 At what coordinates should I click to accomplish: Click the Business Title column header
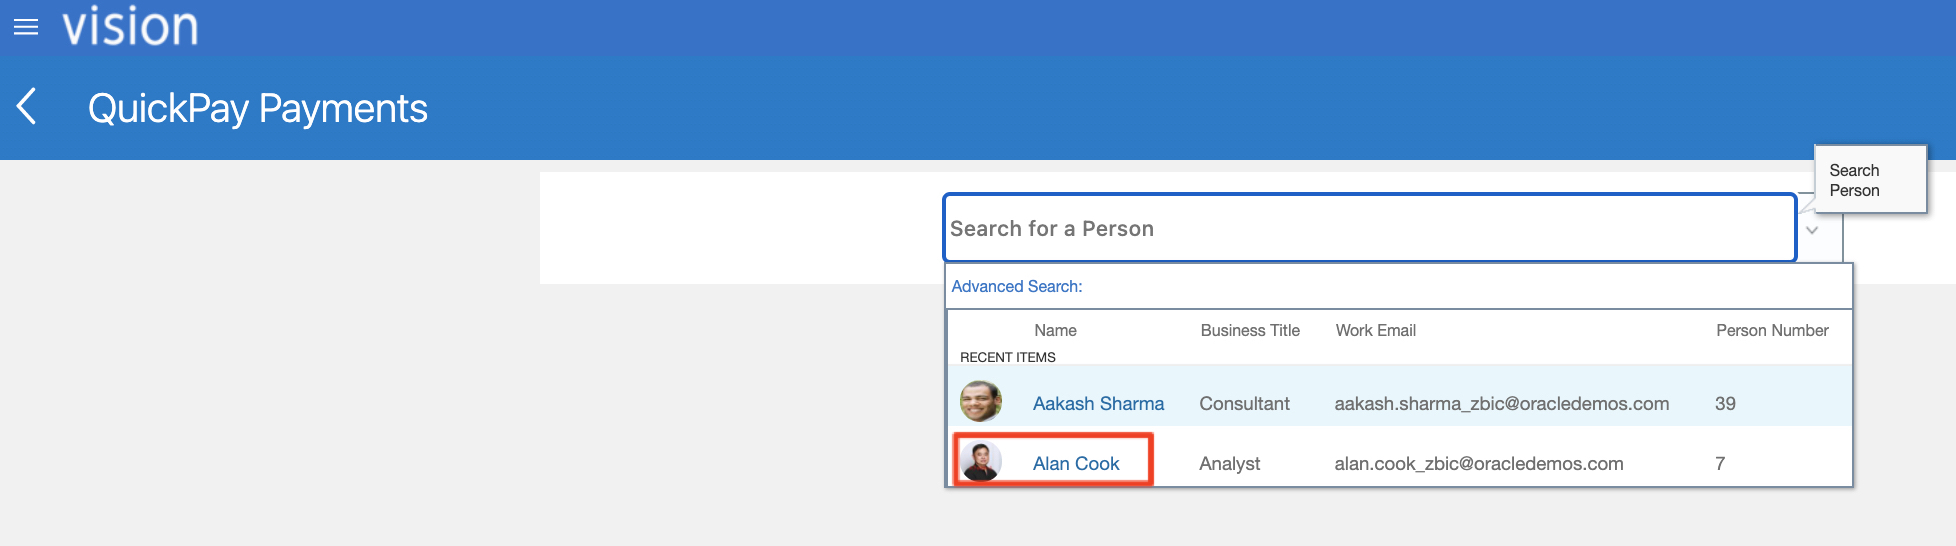pos(1250,331)
